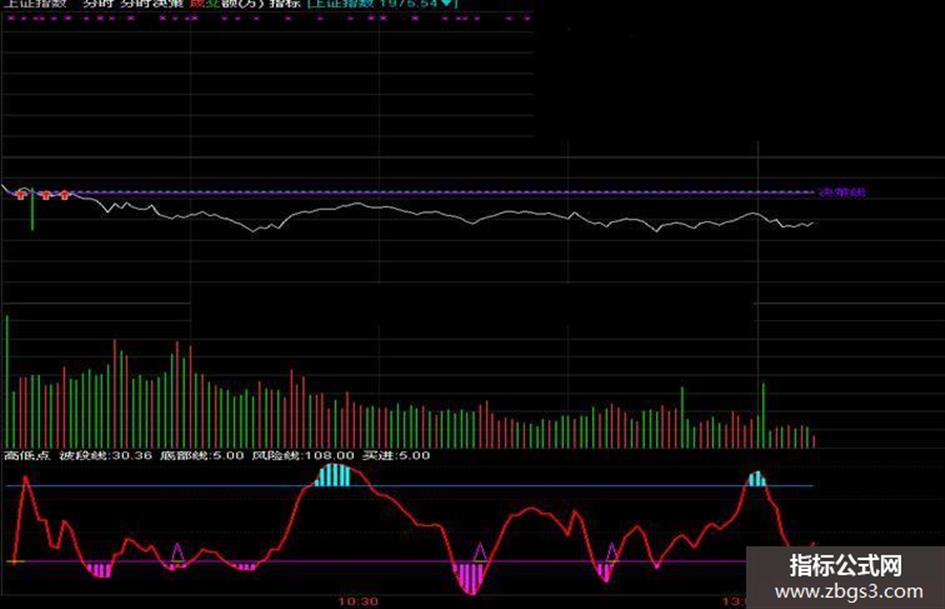Select the leftmost purple triangle buy signal
This screenshot has height=609, width=945.
pos(178,550)
